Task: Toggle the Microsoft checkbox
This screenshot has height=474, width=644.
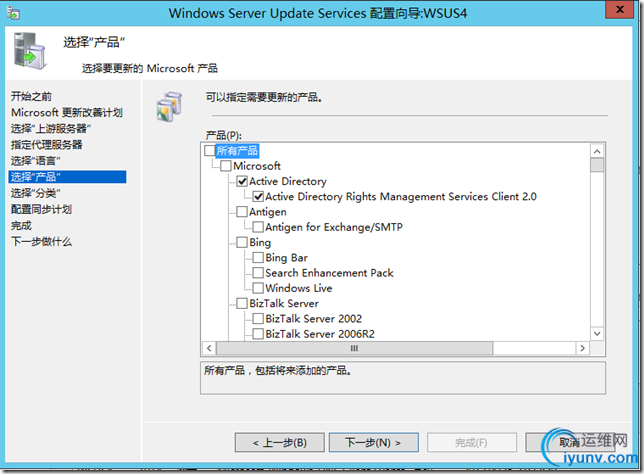Action: [x=225, y=166]
